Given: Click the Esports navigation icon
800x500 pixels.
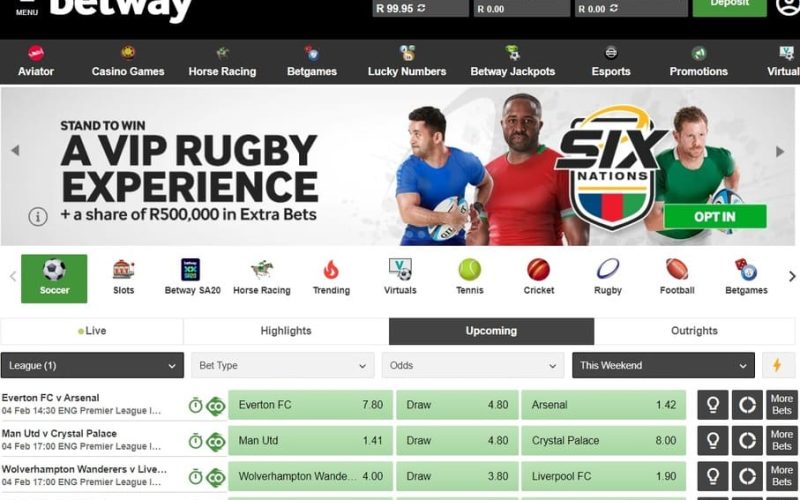Looking at the screenshot, I should click(611, 53).
